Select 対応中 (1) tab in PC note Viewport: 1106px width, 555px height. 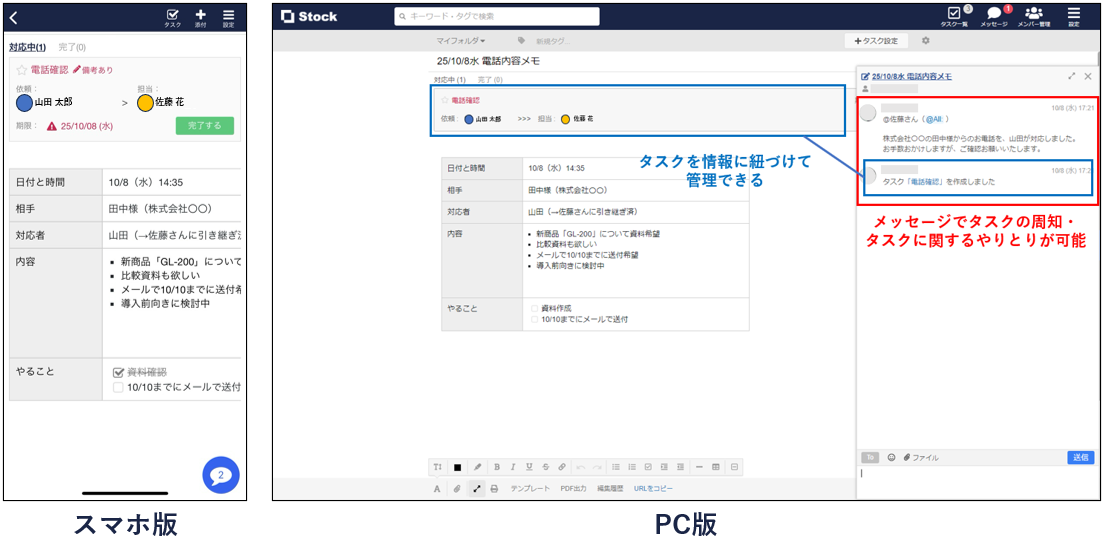pos(449,80)
